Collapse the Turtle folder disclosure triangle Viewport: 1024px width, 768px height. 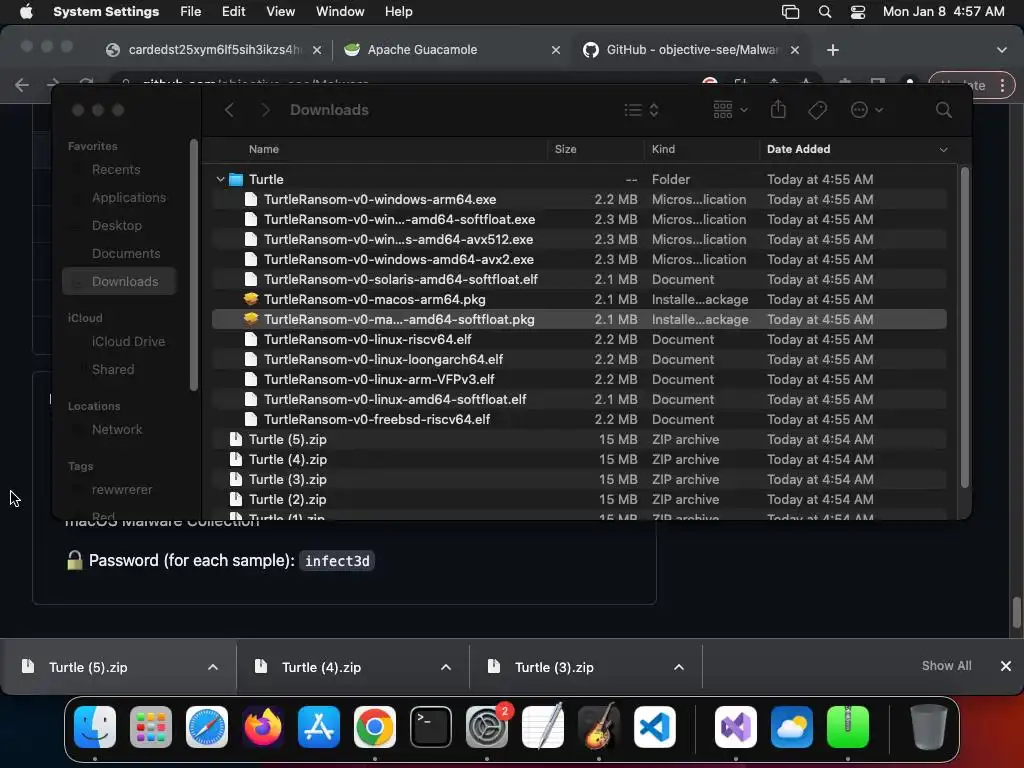click(220, 179)
